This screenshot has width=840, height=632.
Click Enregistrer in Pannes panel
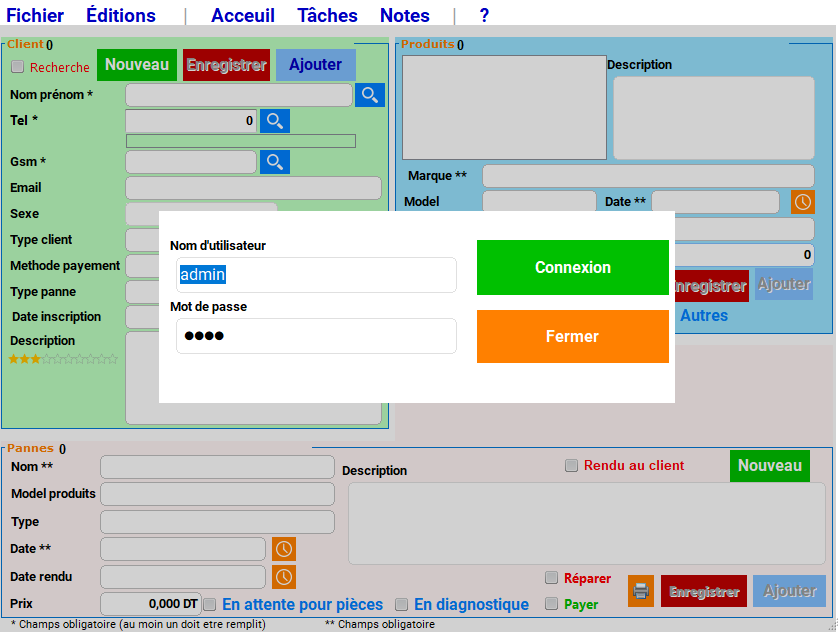coord(704,591)
